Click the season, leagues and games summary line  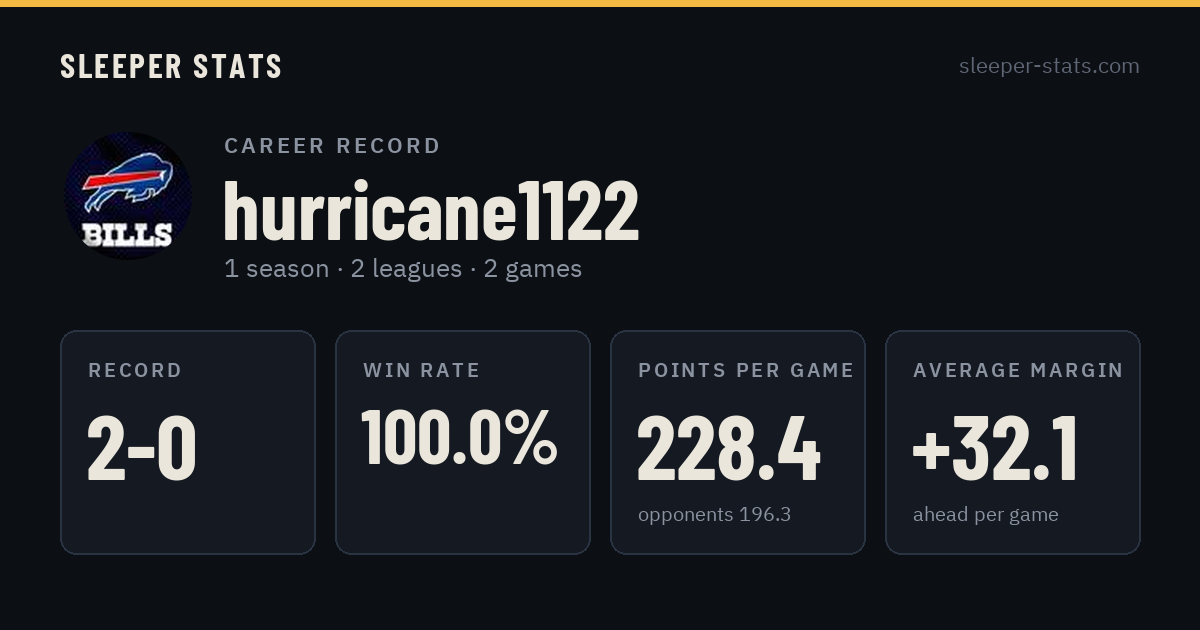pyautogui.click(x=403, y=269)
